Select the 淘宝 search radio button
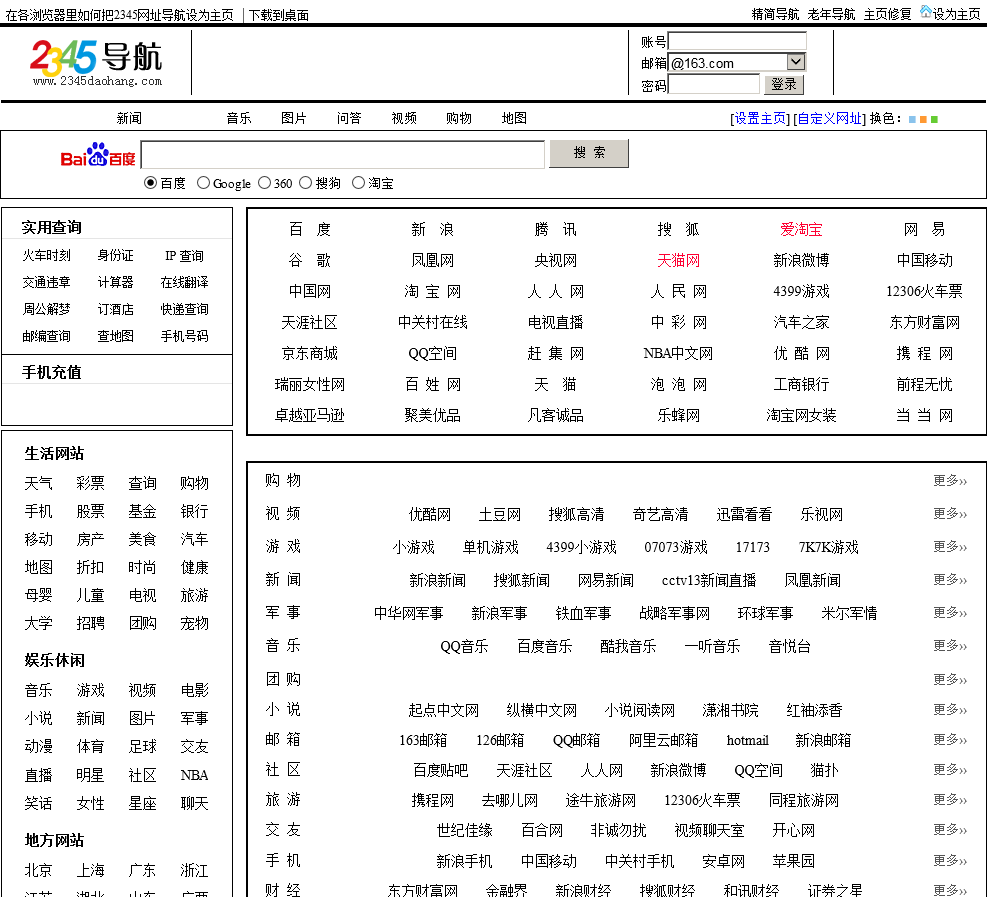 358,183
